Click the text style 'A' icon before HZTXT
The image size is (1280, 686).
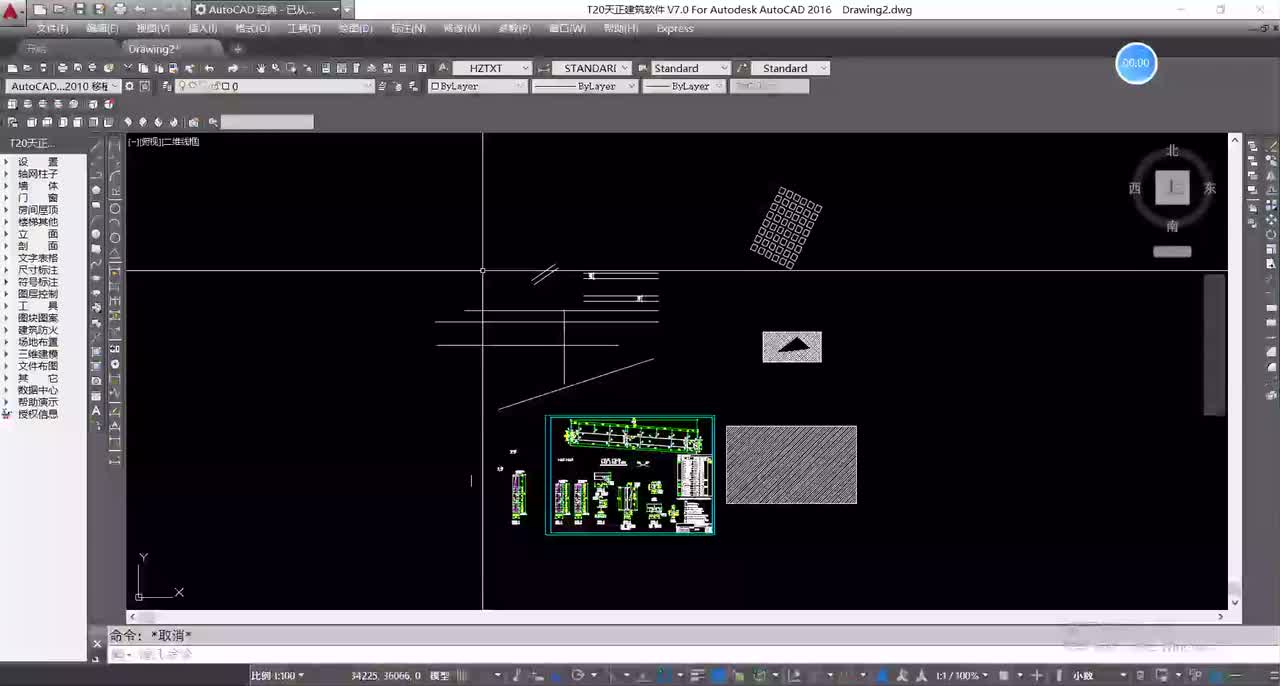pos(445,68)
